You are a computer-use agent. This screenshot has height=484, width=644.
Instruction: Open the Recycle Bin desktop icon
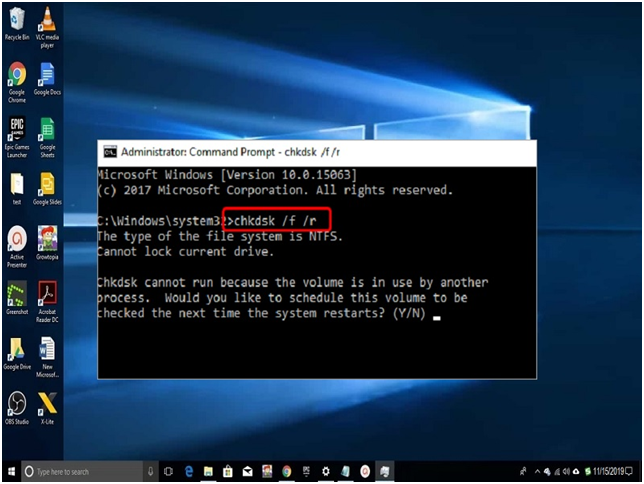coord(17,24)
